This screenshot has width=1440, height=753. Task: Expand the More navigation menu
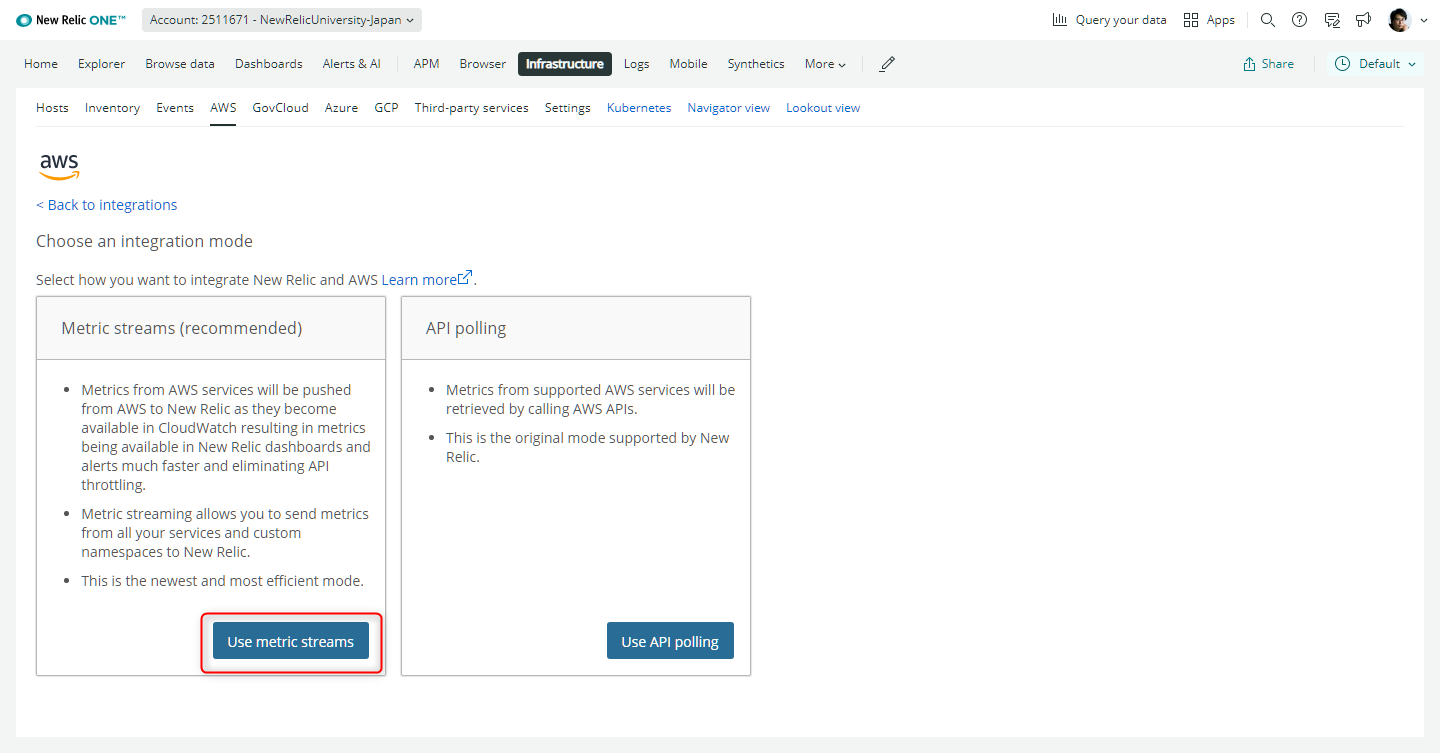pyautogui.click(x=825, y=64)
